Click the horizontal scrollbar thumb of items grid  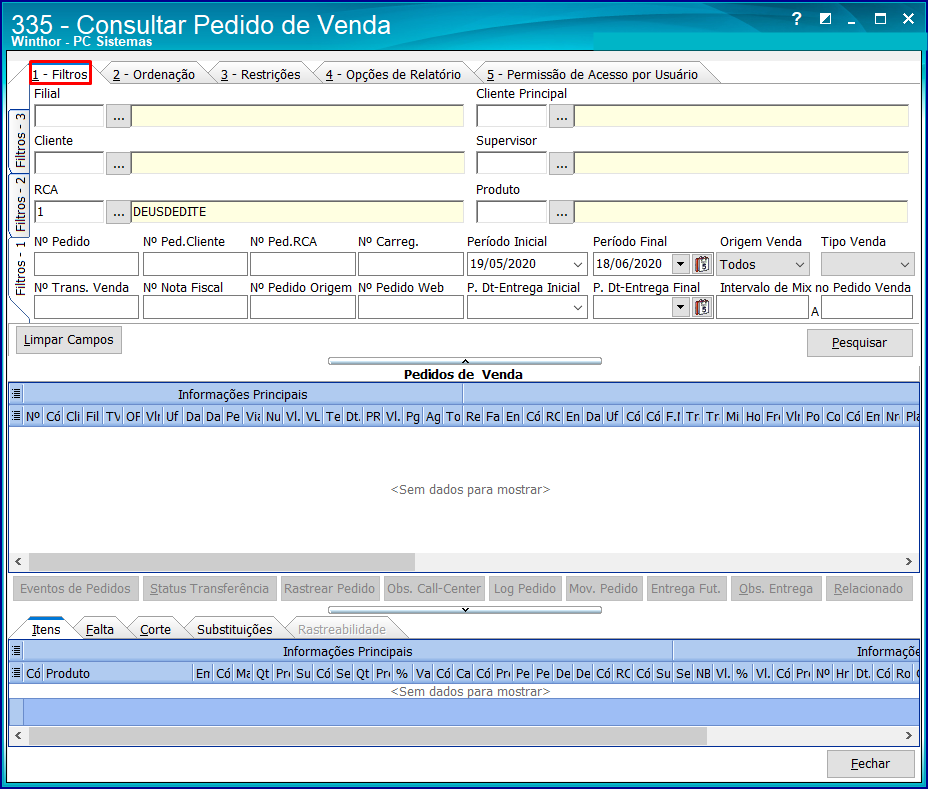368,735
